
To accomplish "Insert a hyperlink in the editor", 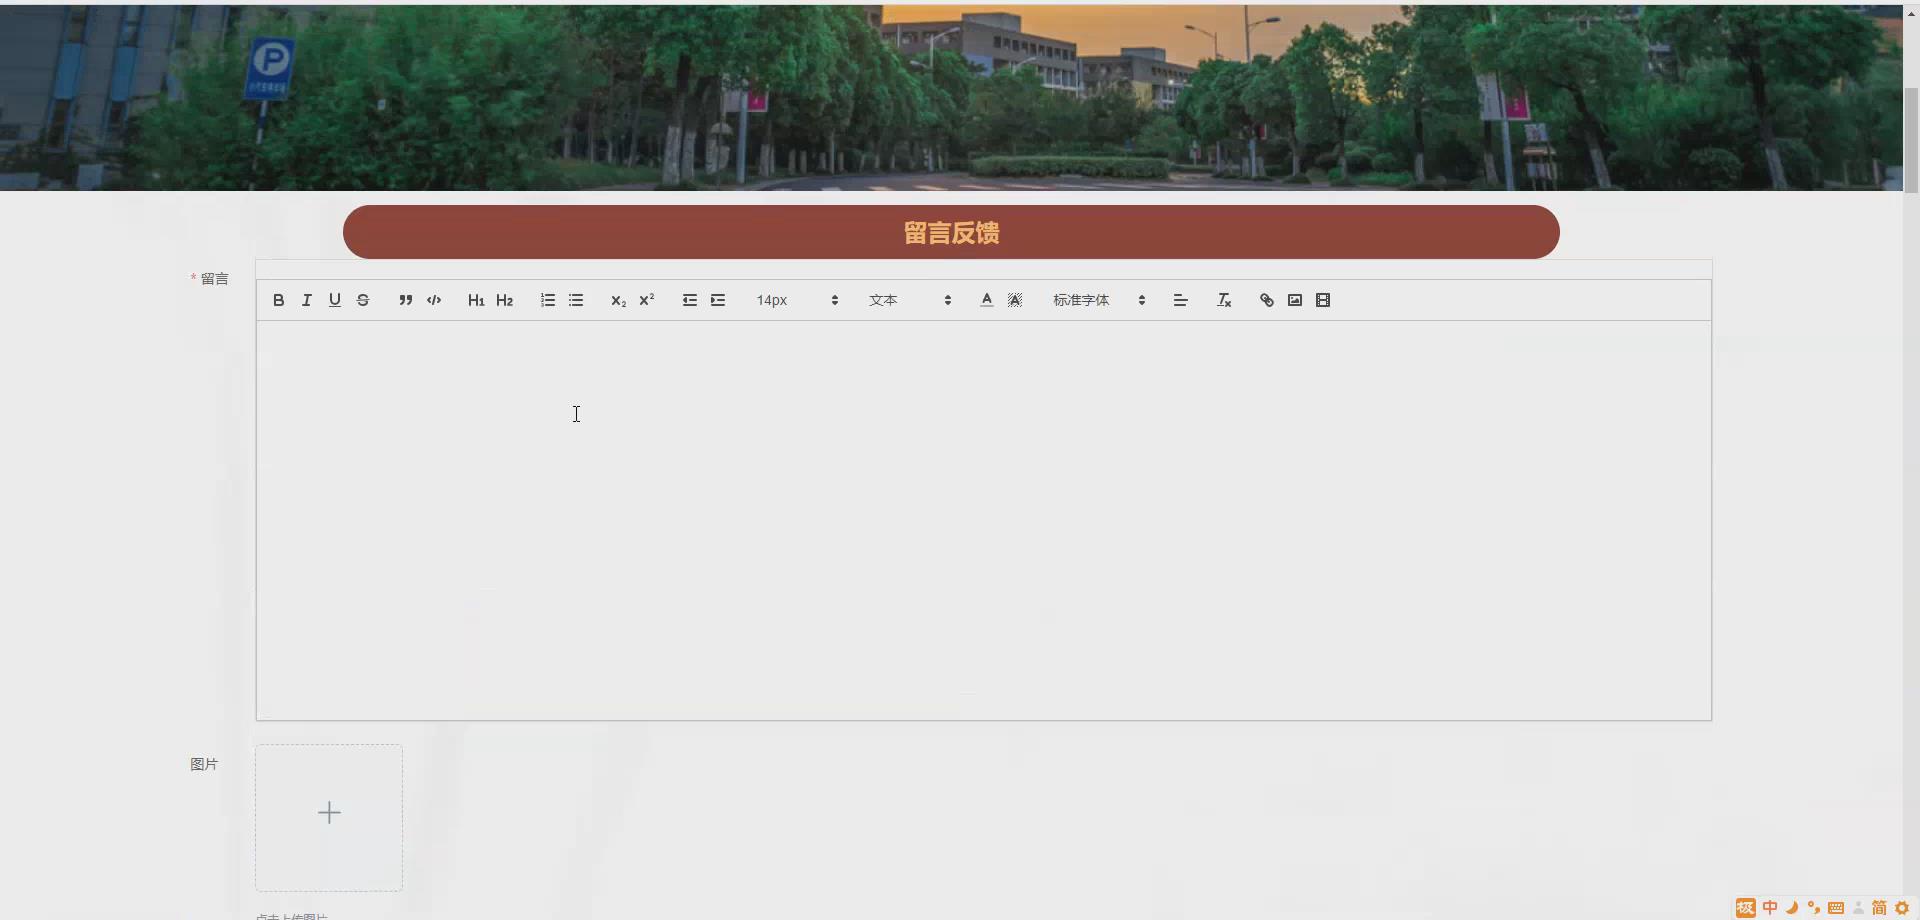I will 1266,300.
